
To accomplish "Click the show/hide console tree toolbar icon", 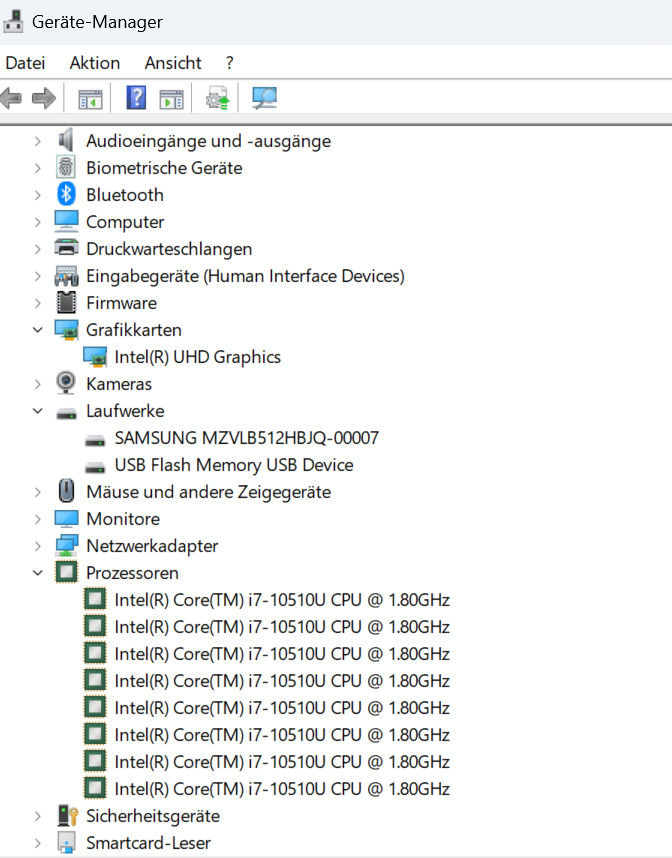I will pos(90,99).
